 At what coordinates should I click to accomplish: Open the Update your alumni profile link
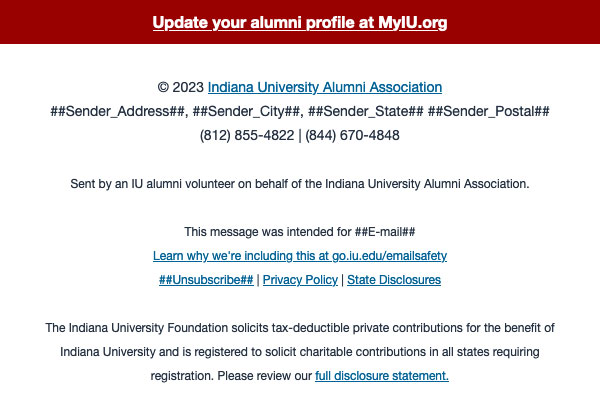click(300, 23)
